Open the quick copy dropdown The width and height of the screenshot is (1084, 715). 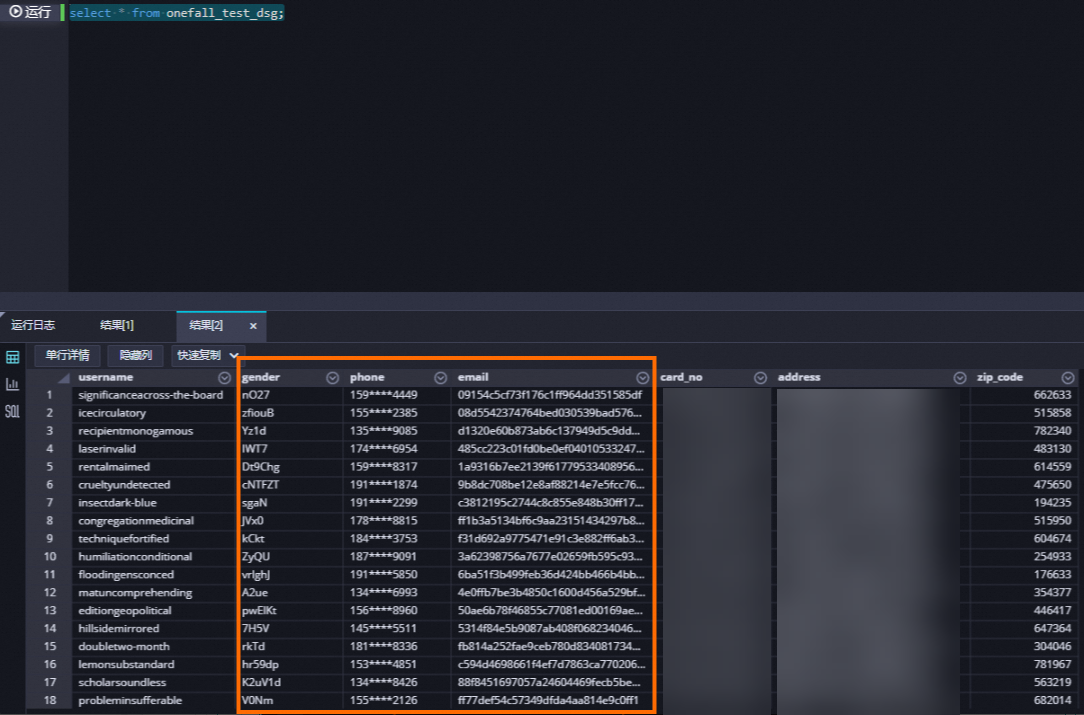pos(207,355)
